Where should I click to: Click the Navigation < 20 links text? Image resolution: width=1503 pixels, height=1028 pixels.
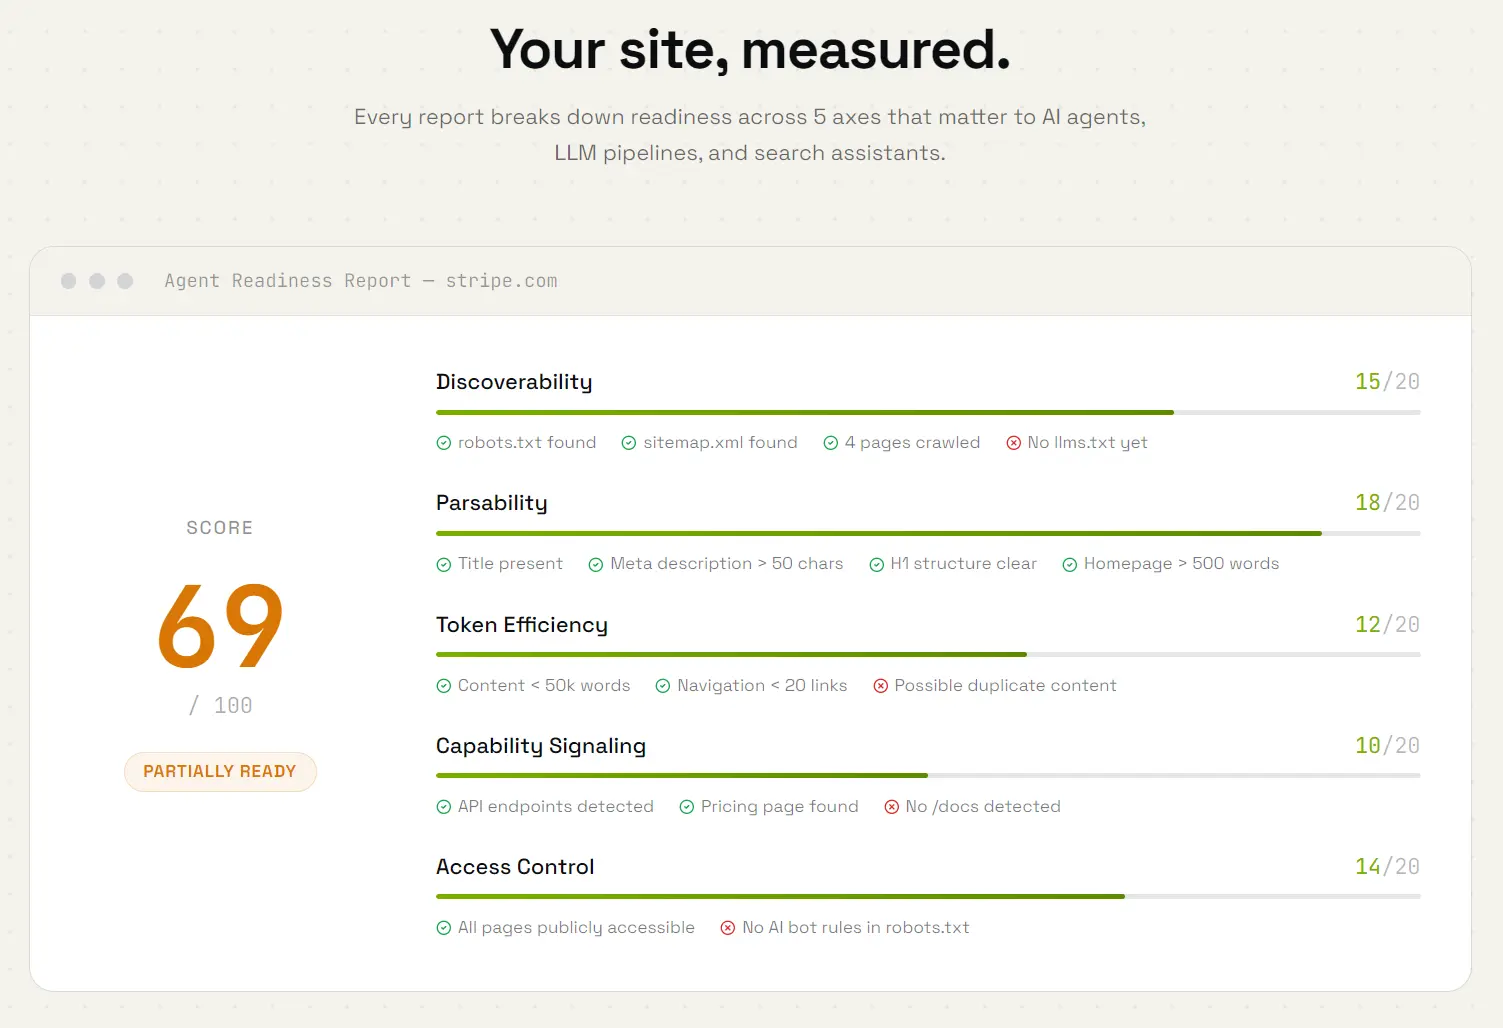click(762, 686)
